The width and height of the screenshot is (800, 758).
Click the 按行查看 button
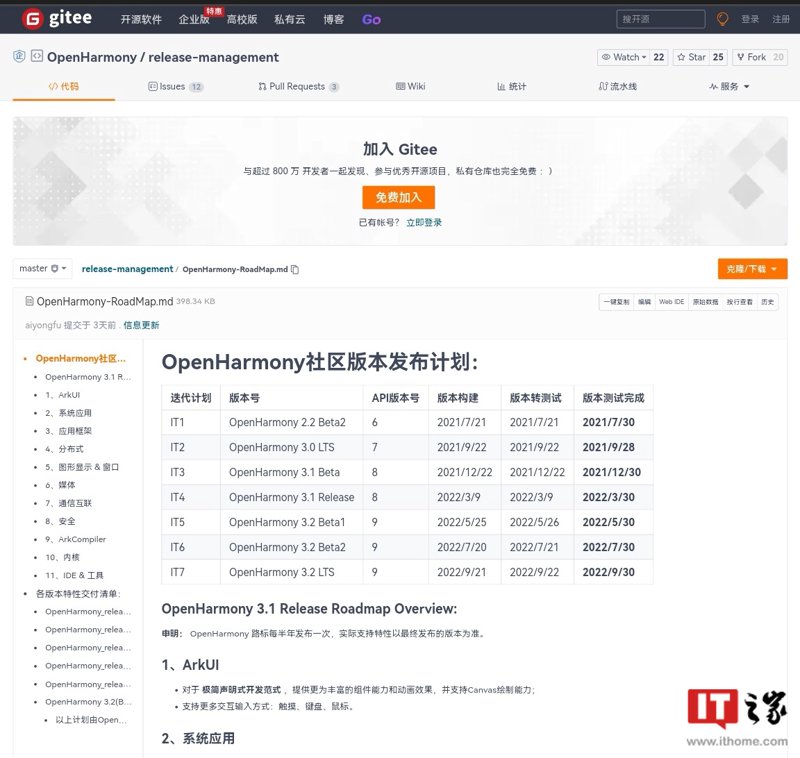click(x=739, y=302)
